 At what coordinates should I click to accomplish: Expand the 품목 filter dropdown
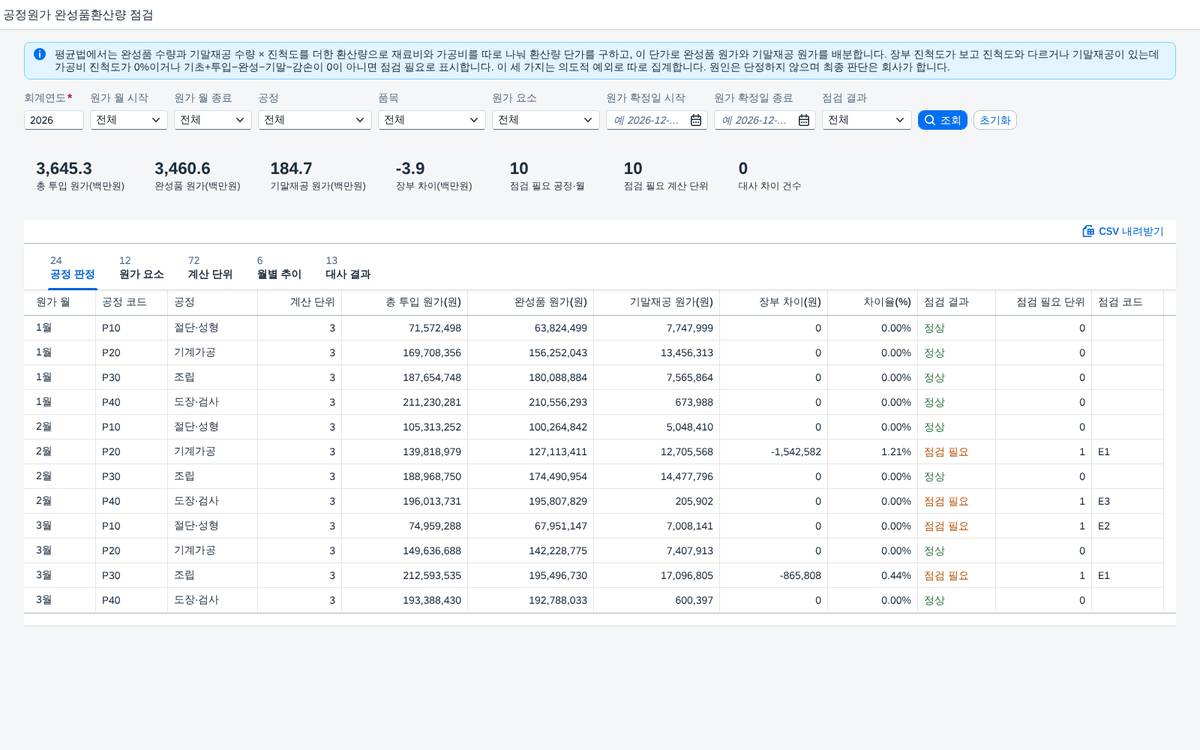(432, 120)
